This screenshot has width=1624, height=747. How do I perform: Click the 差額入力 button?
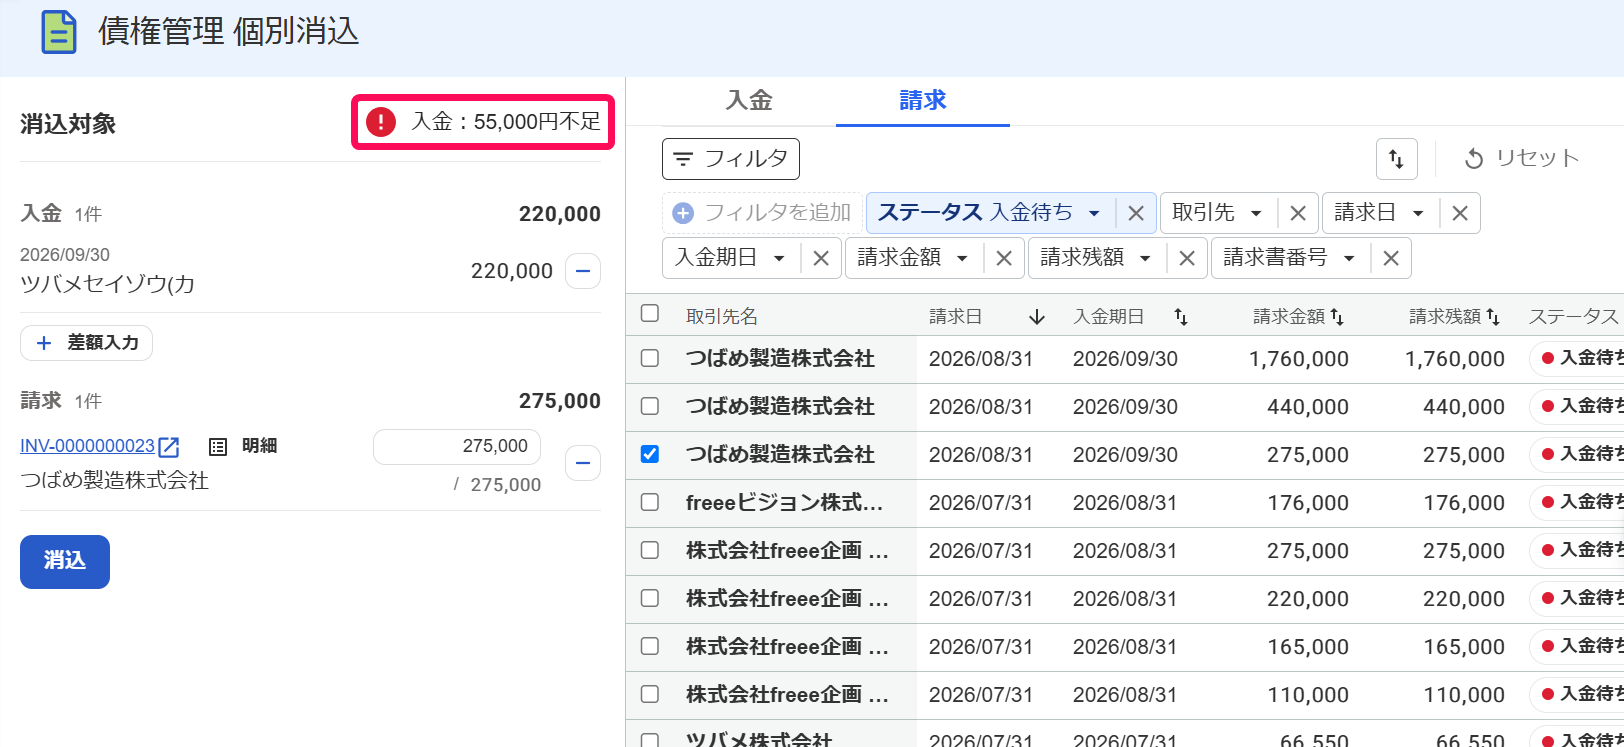pos(87,343)
